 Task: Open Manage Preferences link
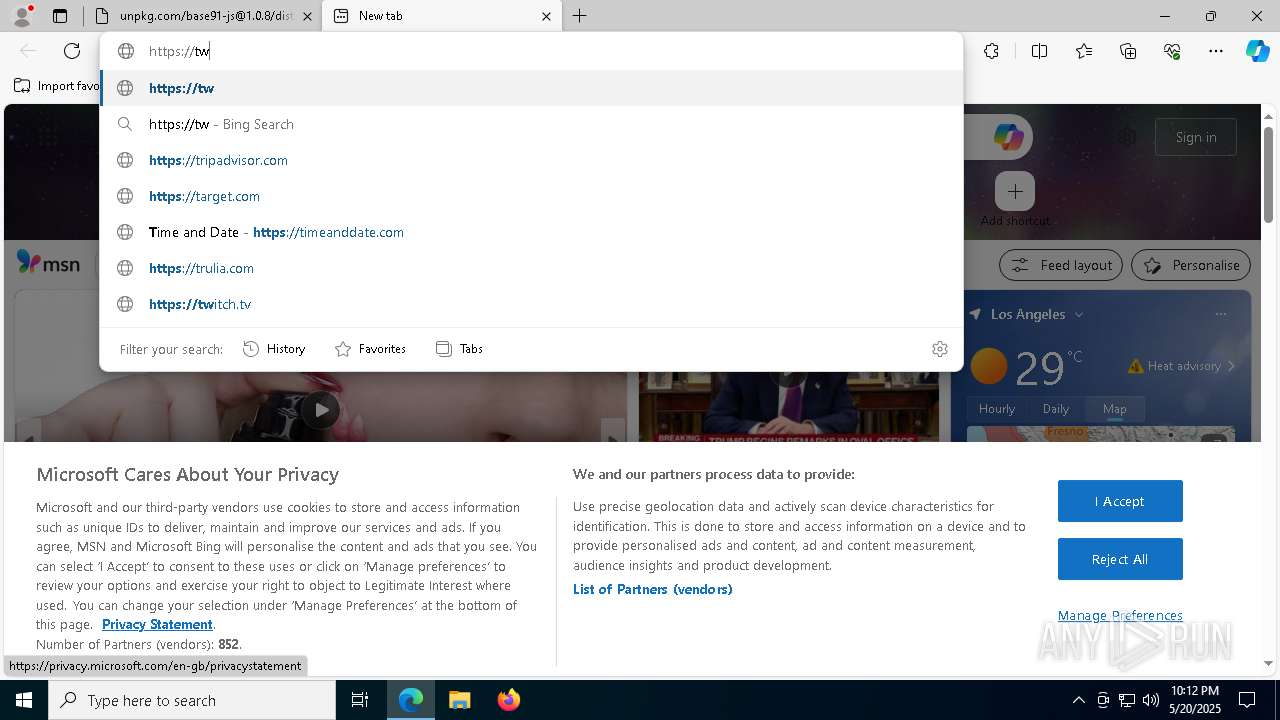(x=1120, y=615)
